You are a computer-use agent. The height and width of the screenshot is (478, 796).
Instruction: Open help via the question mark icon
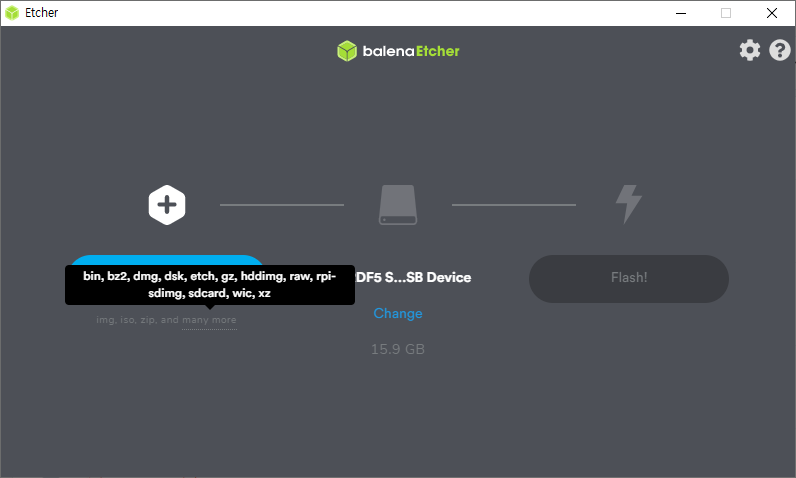pos(780,50)
